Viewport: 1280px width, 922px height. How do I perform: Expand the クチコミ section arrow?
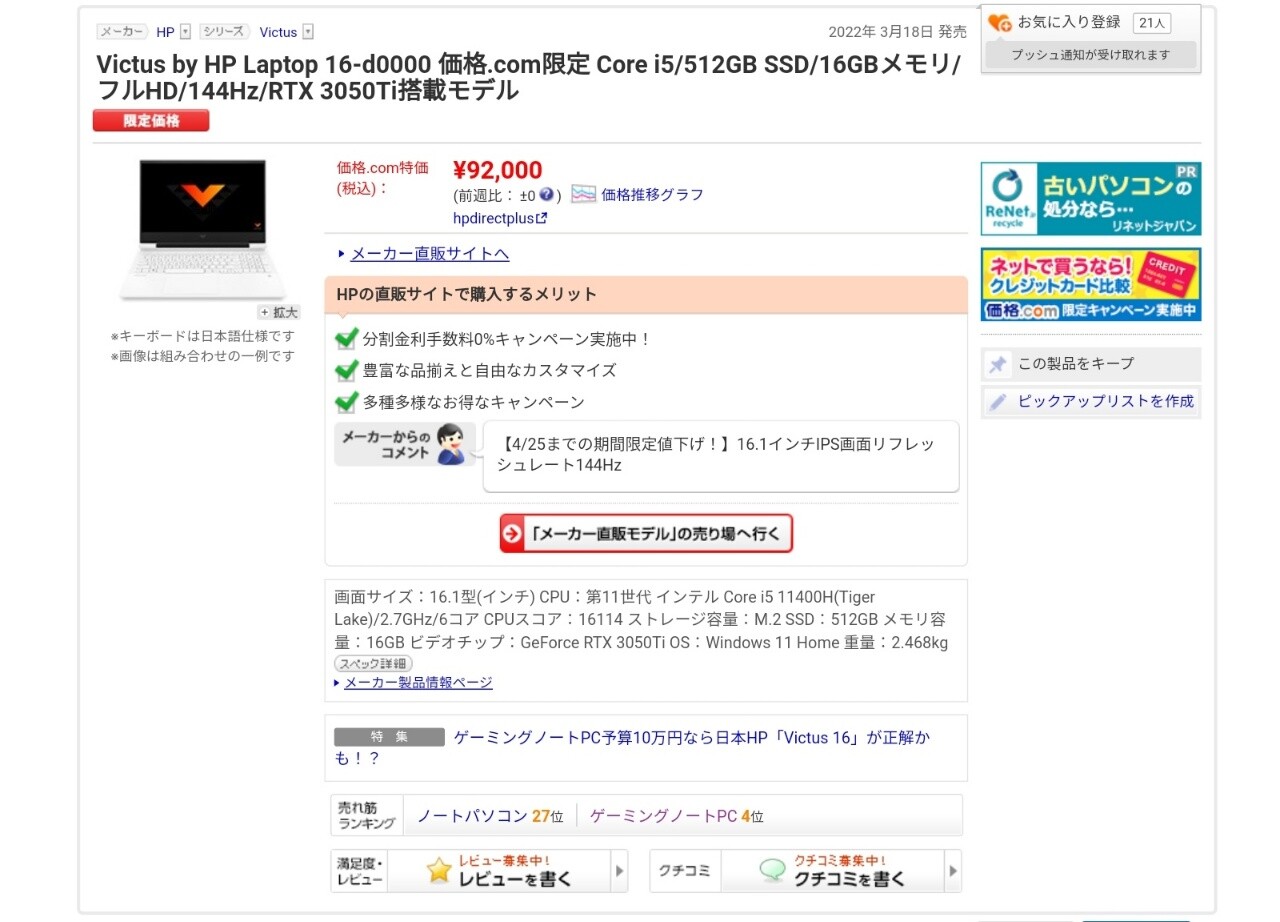(x=953, y=871)
